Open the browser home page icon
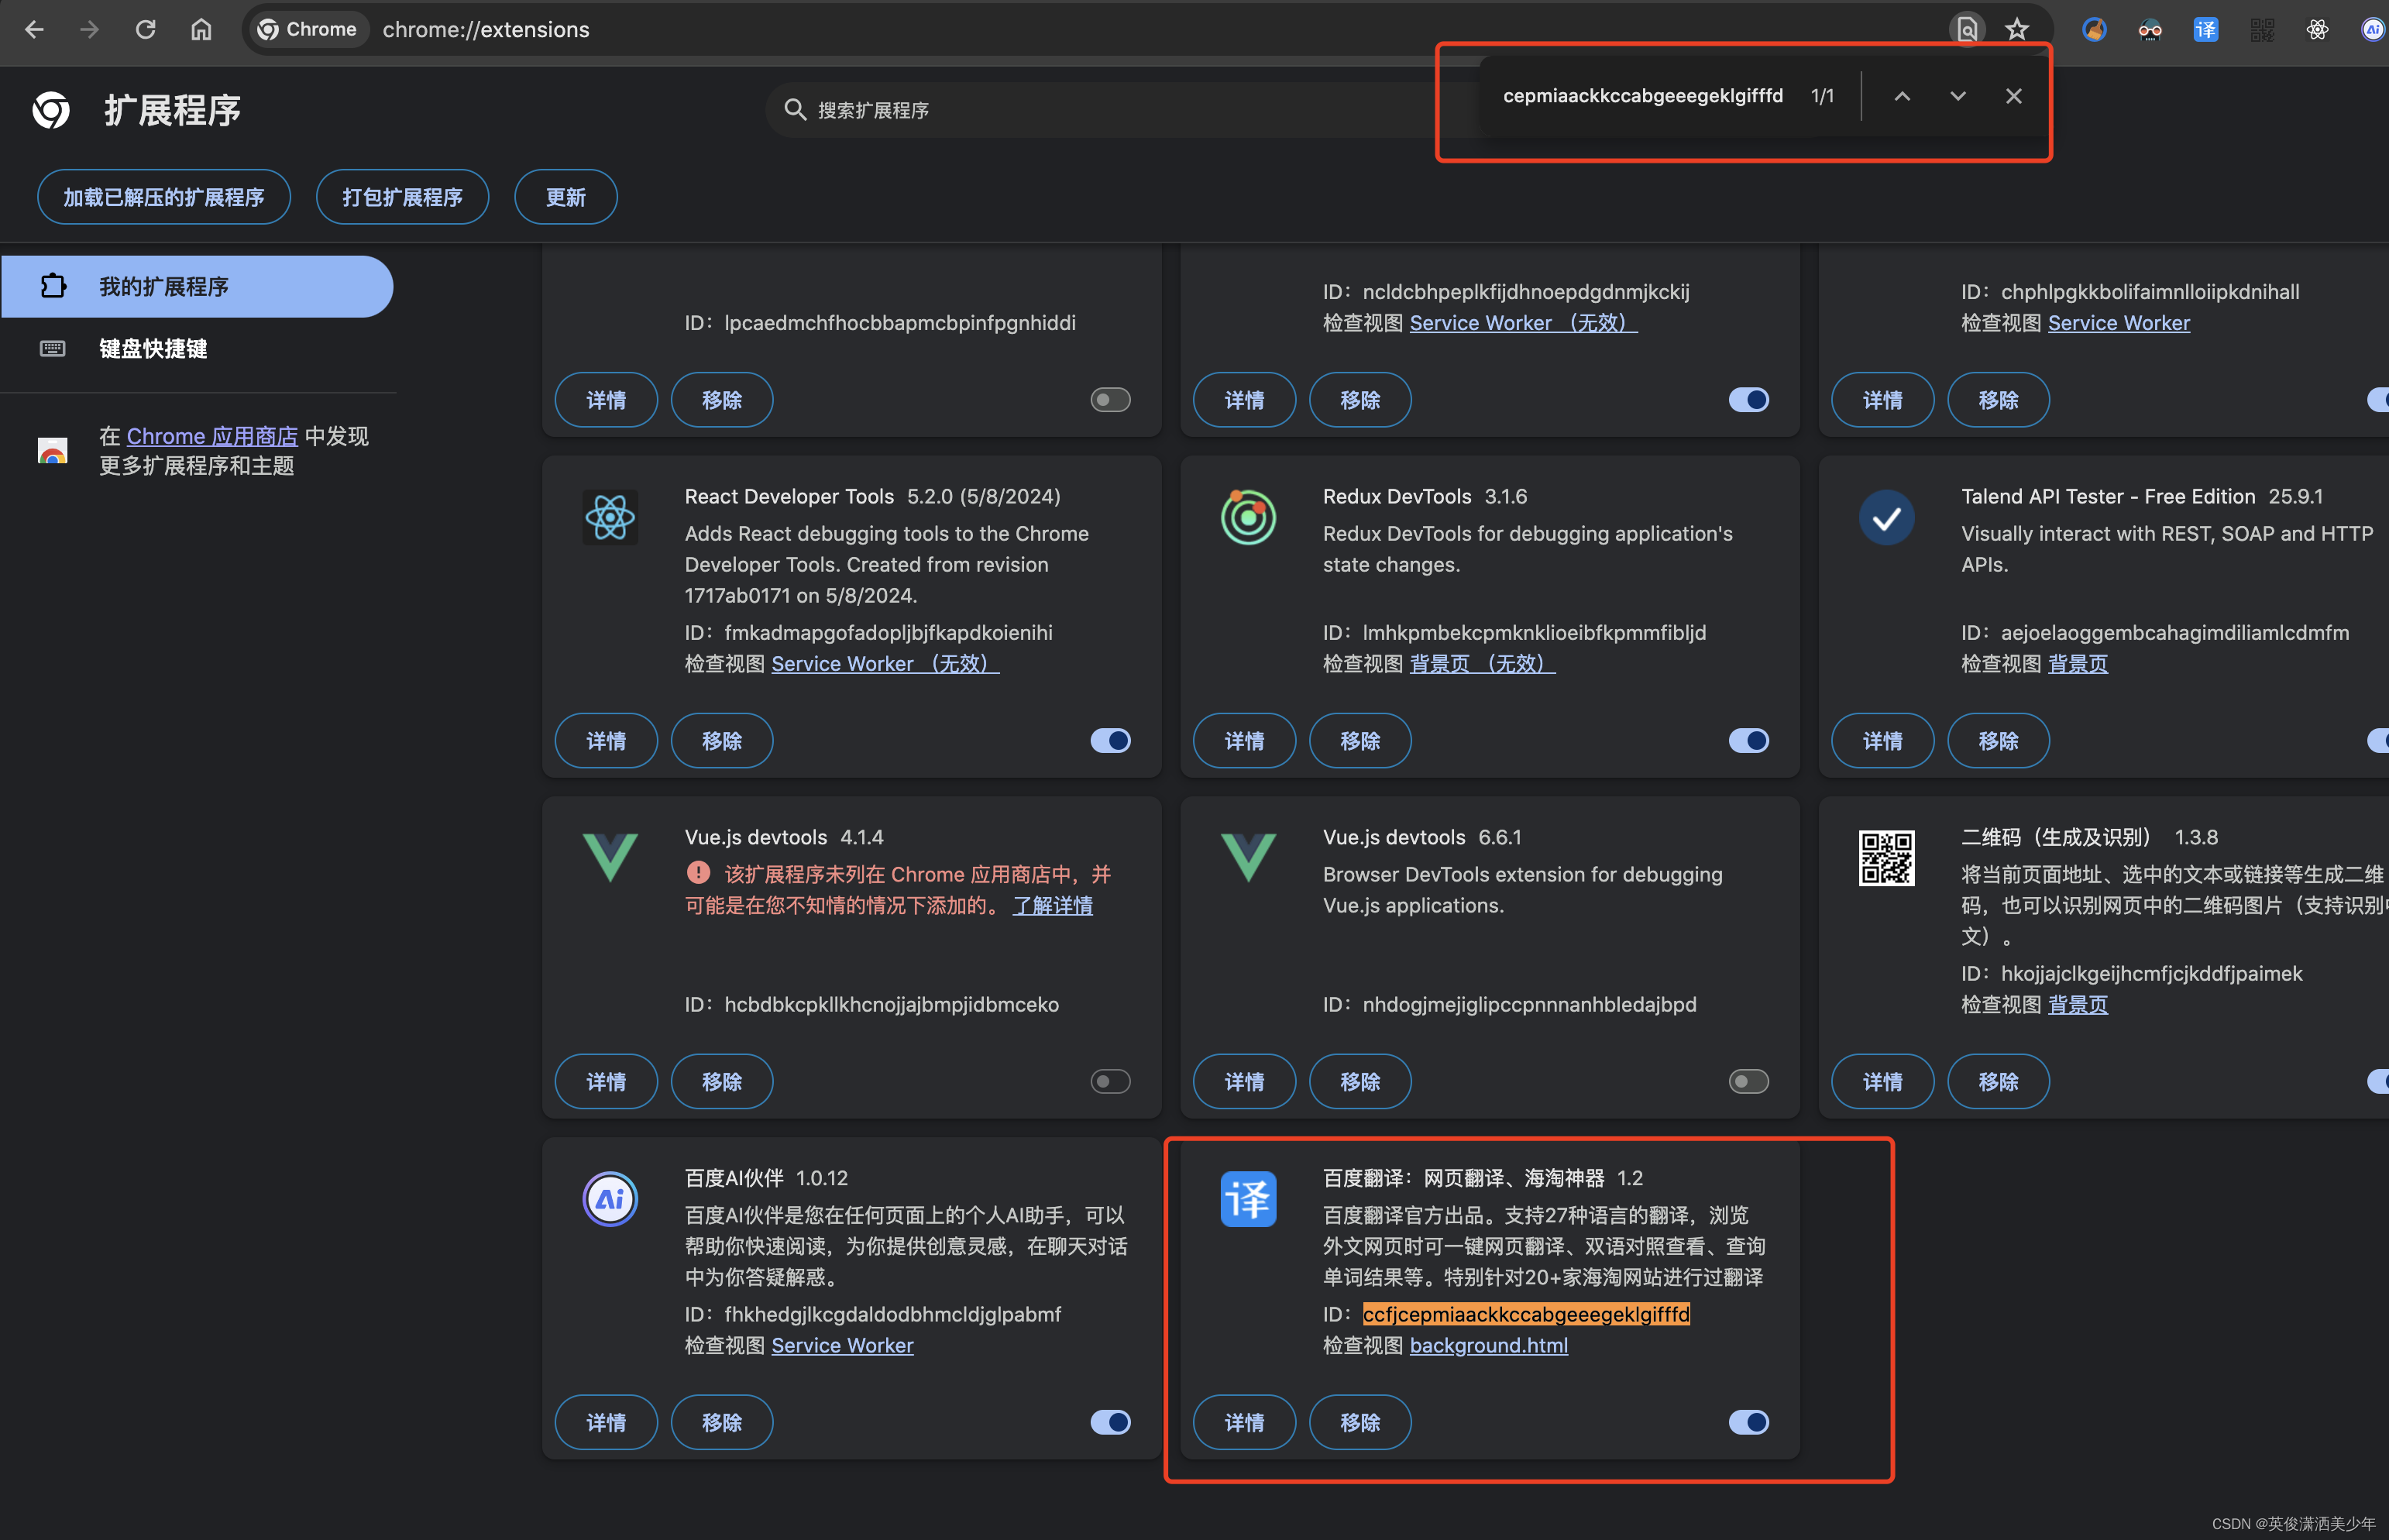Viewport: 2389px width, 1540px height. (201, 29)
